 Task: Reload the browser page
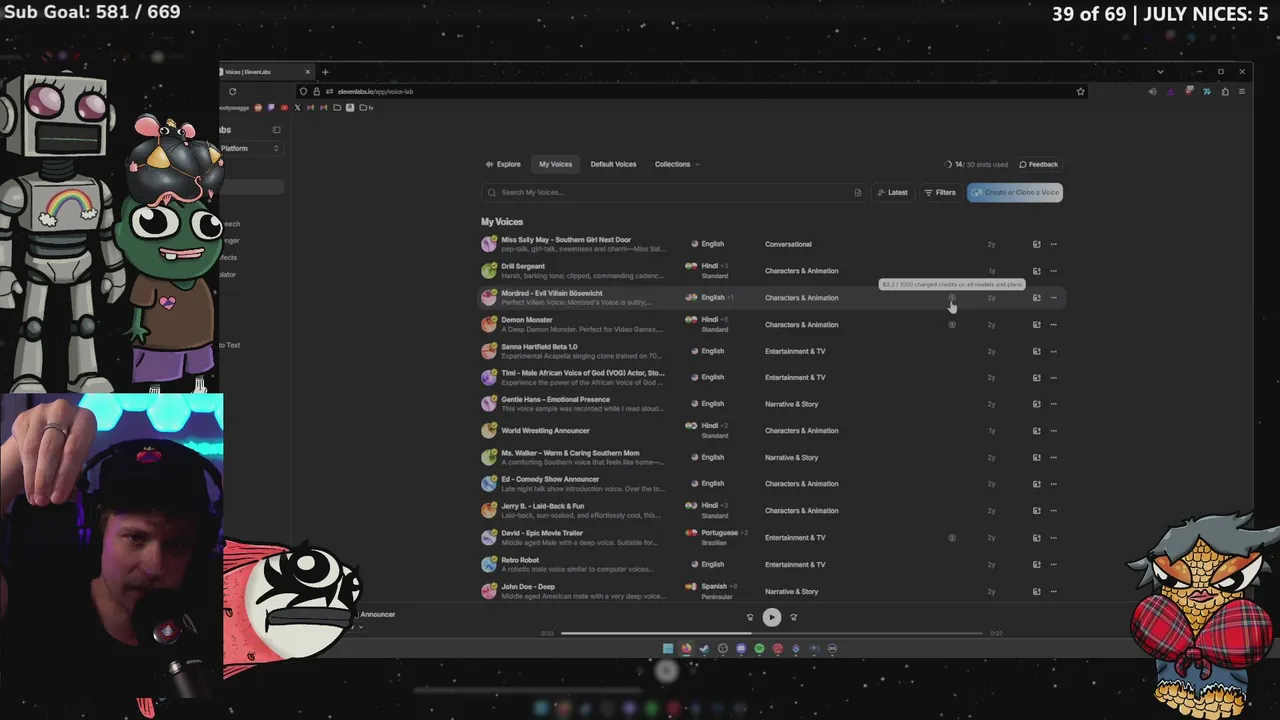pos(232,91)
